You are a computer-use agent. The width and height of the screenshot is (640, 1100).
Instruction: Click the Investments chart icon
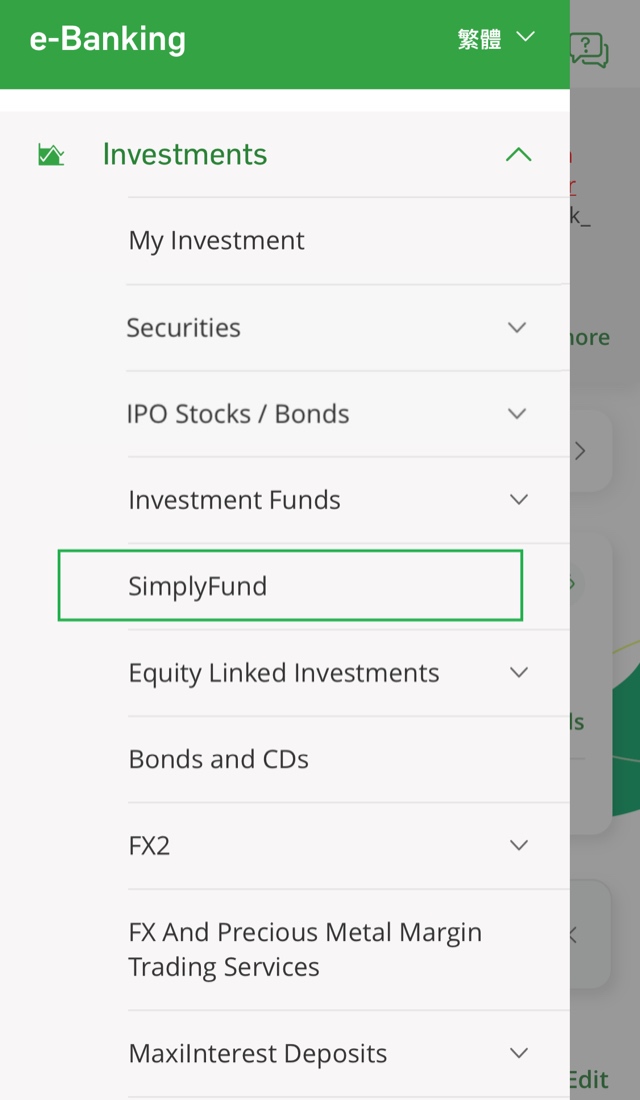[50, 154]
